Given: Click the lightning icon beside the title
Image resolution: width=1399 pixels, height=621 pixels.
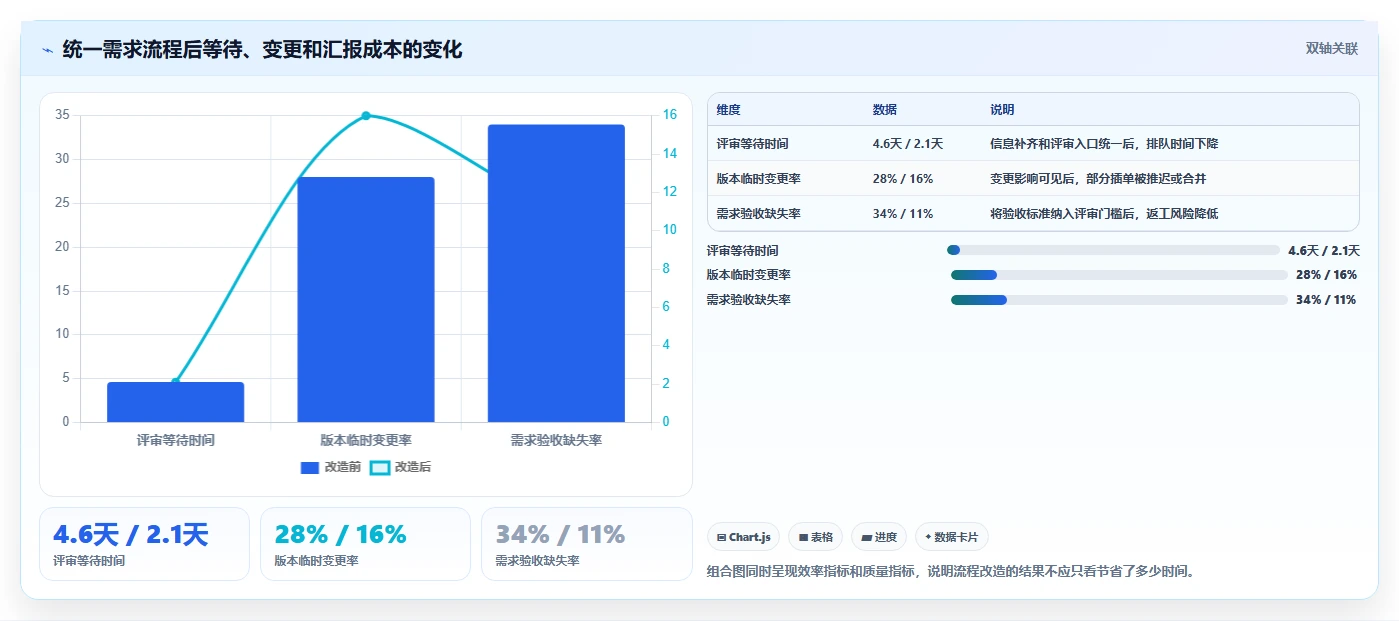Looking at the screenshot, I should pos(47,50).
